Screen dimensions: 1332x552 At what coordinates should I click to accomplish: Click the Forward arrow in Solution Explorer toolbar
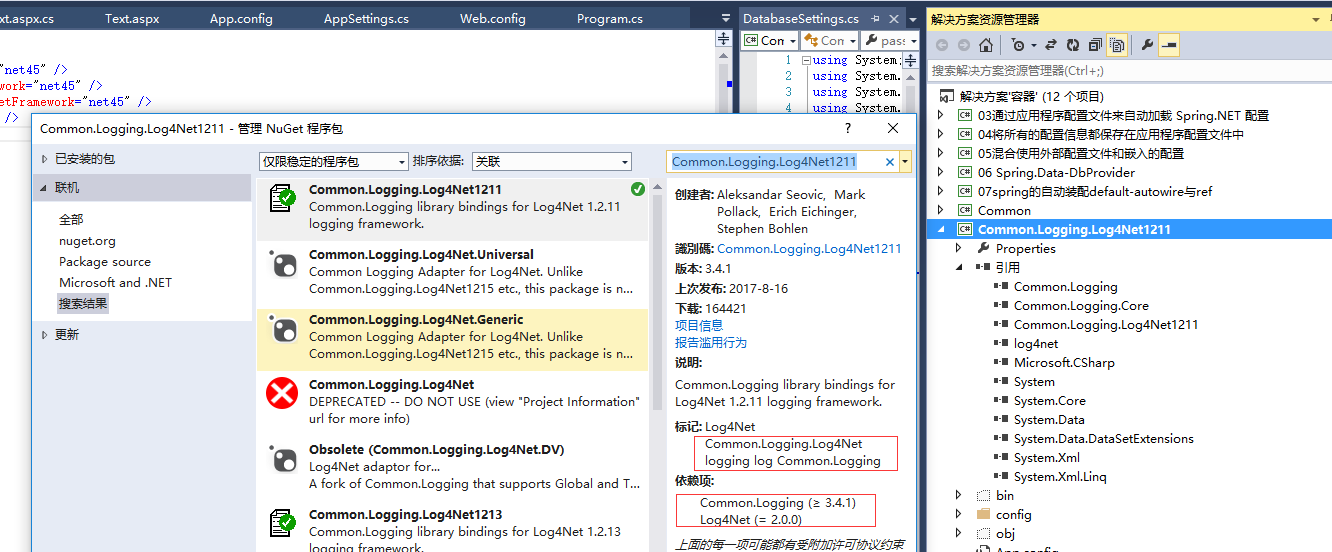click(x=964, y=45)
